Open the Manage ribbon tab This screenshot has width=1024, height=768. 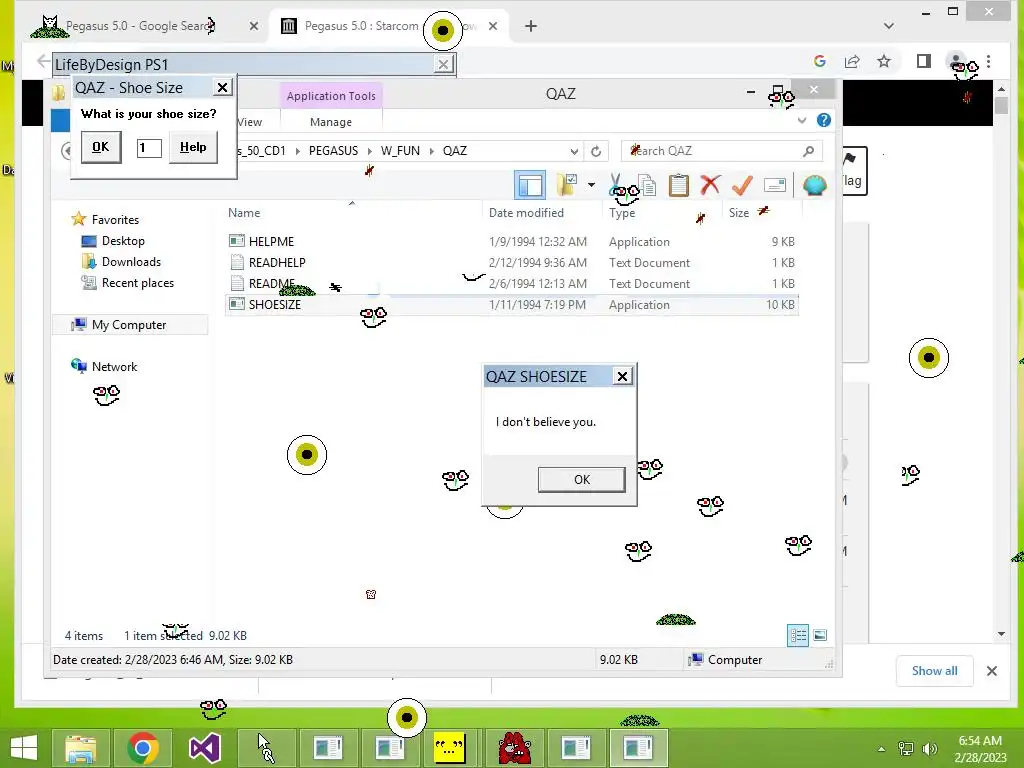tap(330, 122)
